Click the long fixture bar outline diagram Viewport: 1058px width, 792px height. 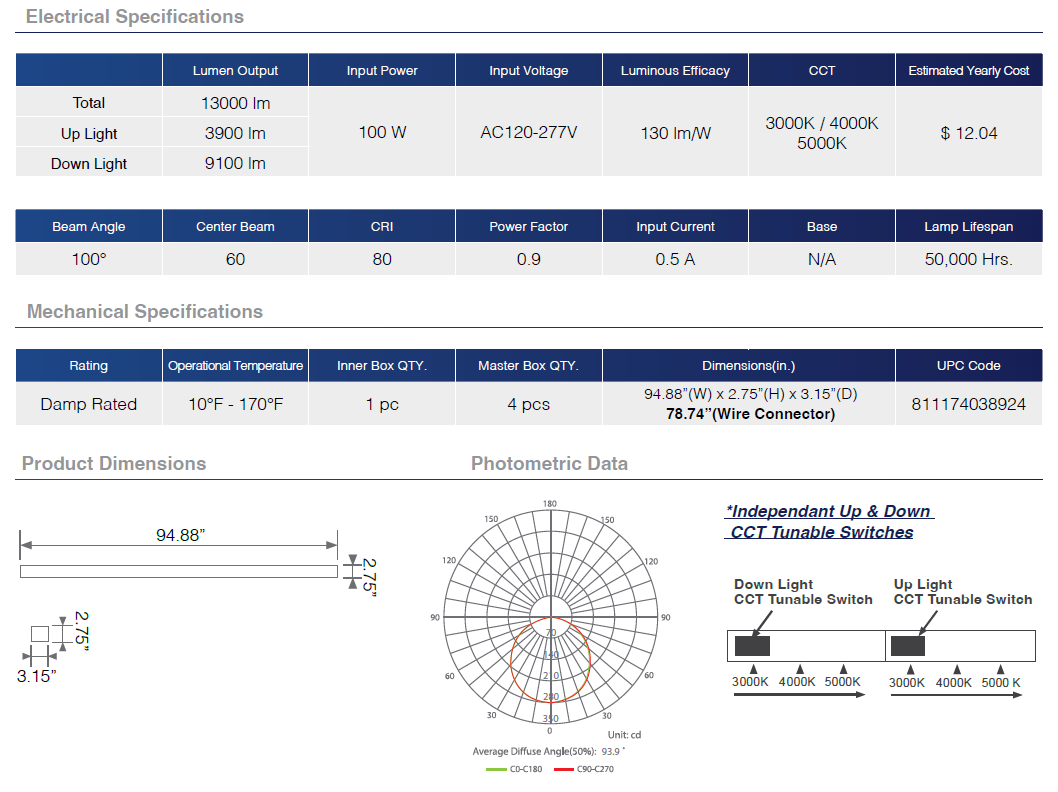pyautogui.click(x=179, y=571)
